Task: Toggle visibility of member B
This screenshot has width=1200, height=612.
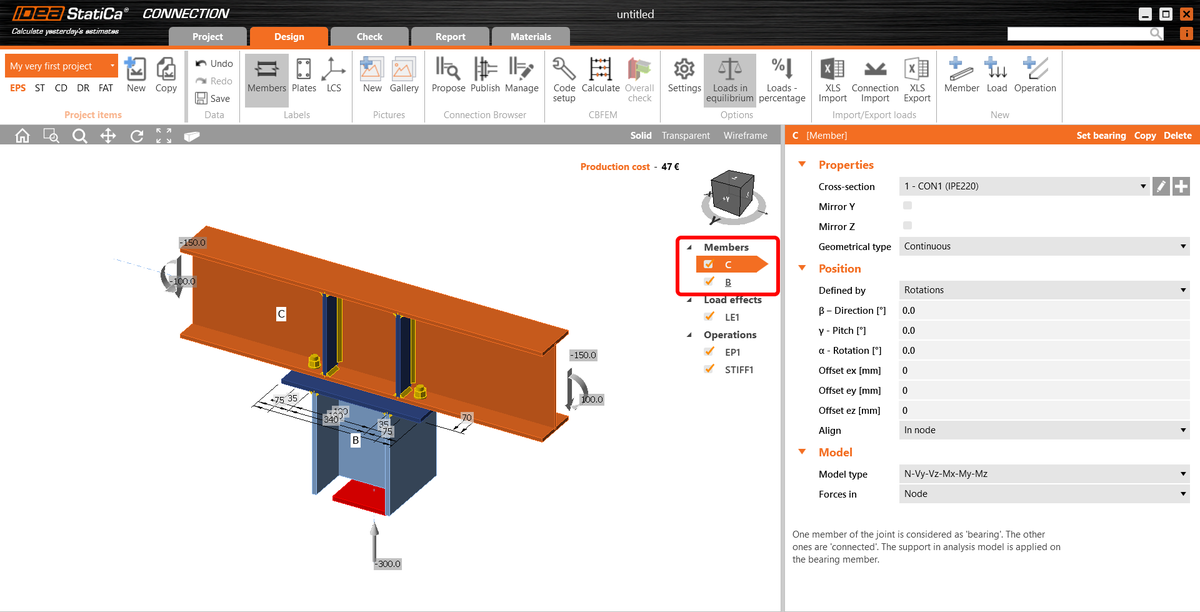Action: tap(707, 281)
